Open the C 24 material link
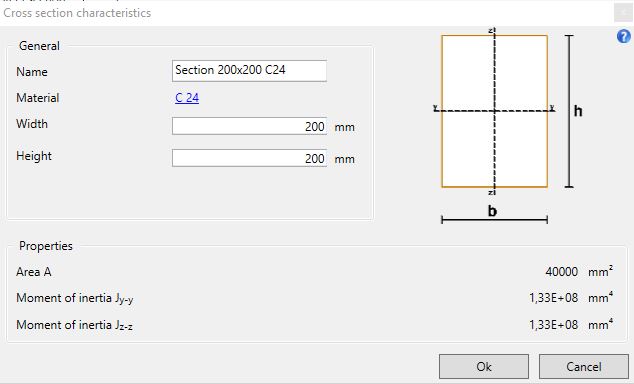 (x=187, y=98)
